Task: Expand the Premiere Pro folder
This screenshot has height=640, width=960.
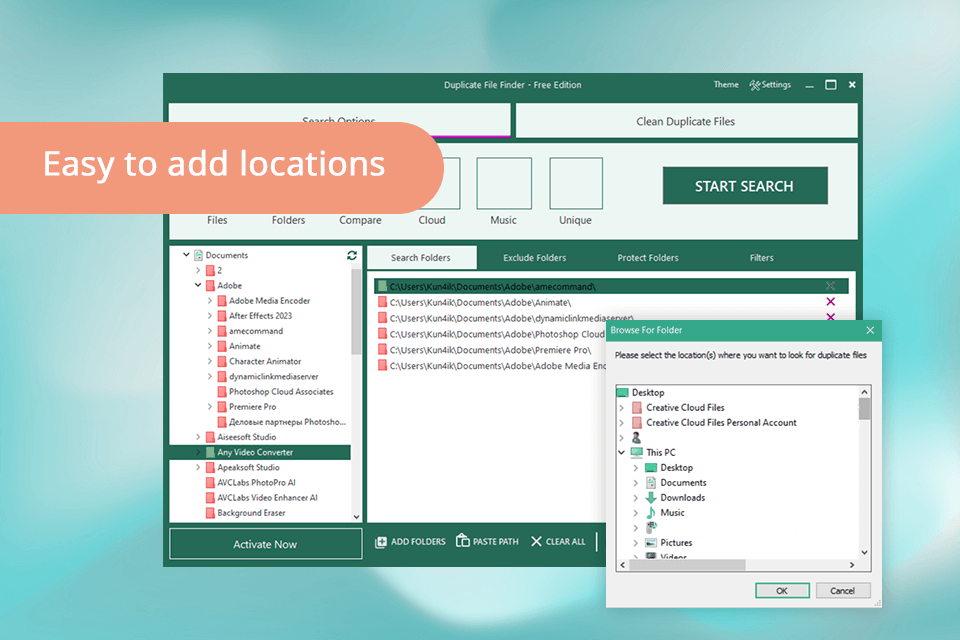Action: (209, 407)
